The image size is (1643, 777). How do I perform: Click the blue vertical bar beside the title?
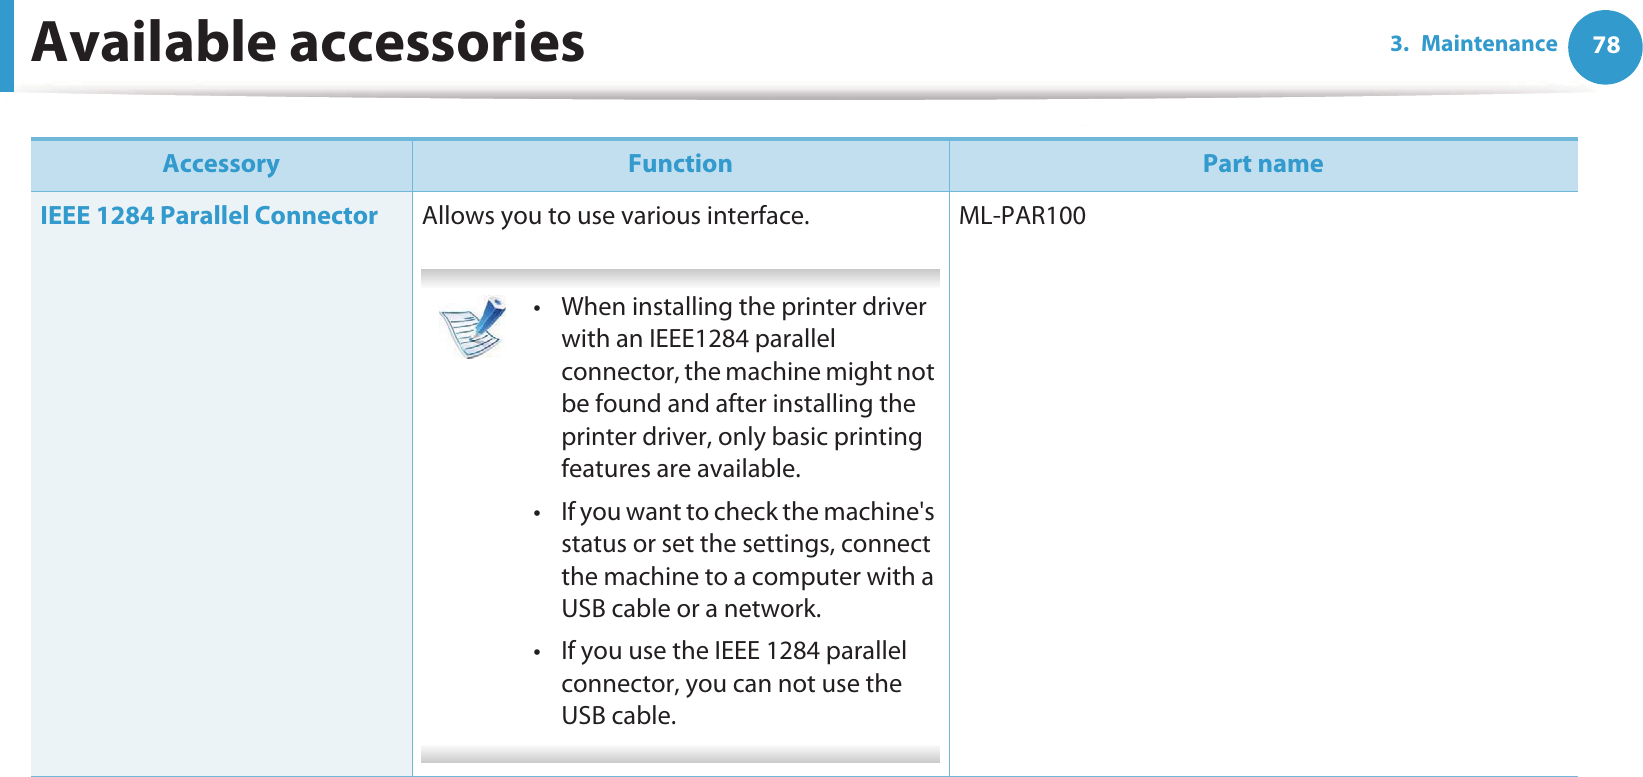6,46
